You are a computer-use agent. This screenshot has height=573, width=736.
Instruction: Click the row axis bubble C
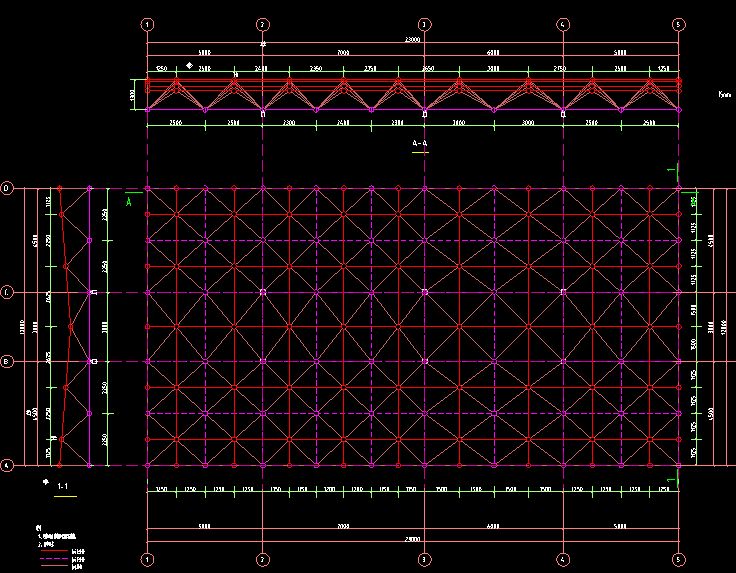(x=7, y=292)
